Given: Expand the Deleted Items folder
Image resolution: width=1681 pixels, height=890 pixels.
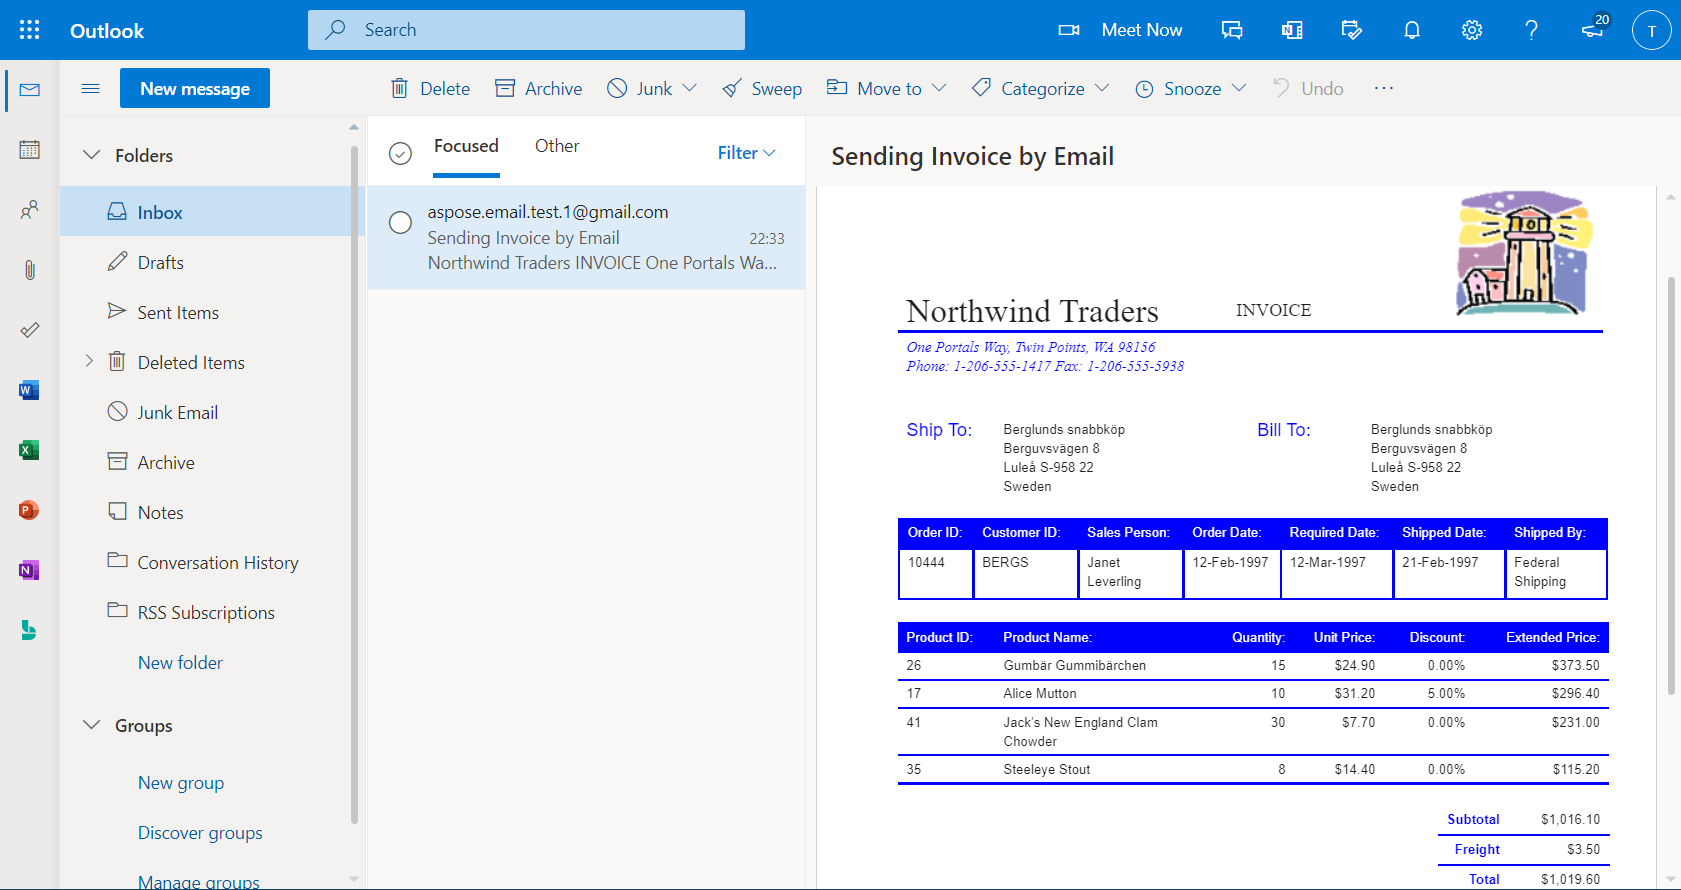Looking at the screenshot, I should 89,361.
